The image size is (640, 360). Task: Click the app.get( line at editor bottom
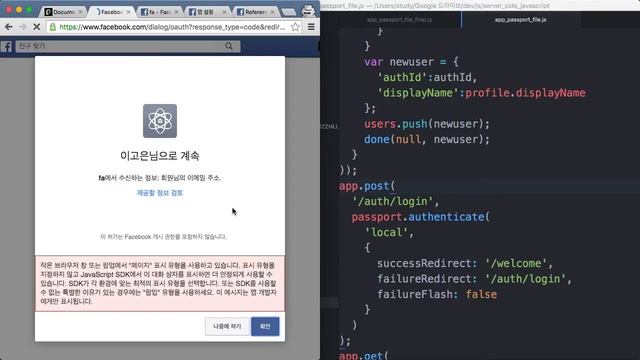coord(363,355)
